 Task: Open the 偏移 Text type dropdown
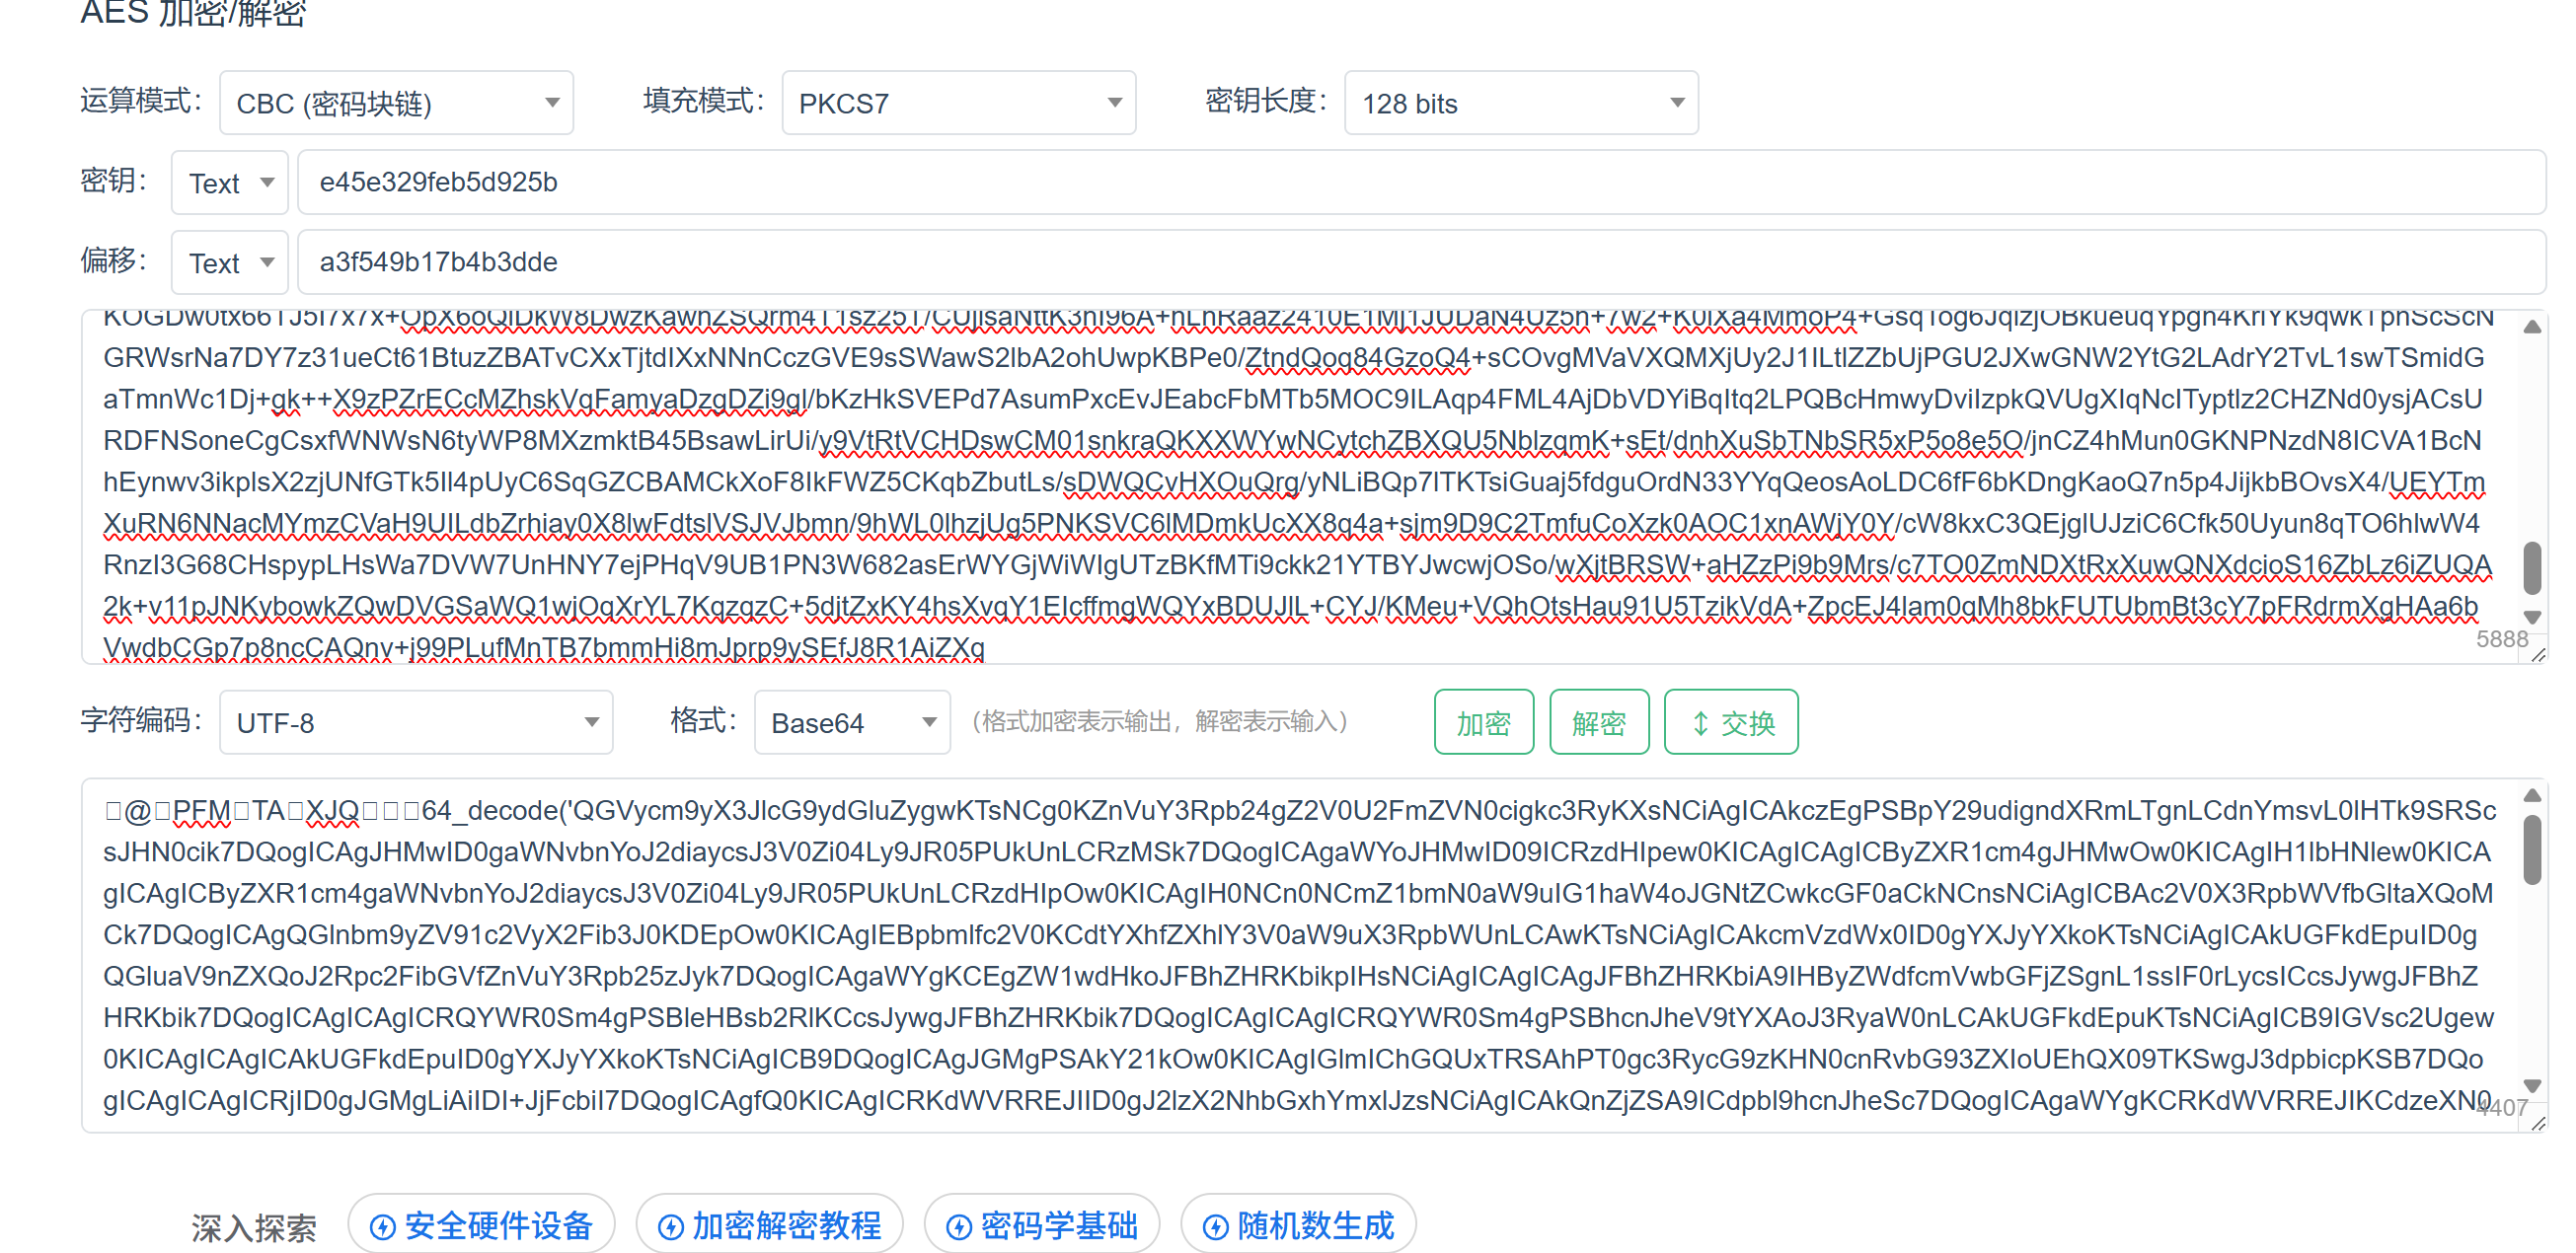(230, 263)
